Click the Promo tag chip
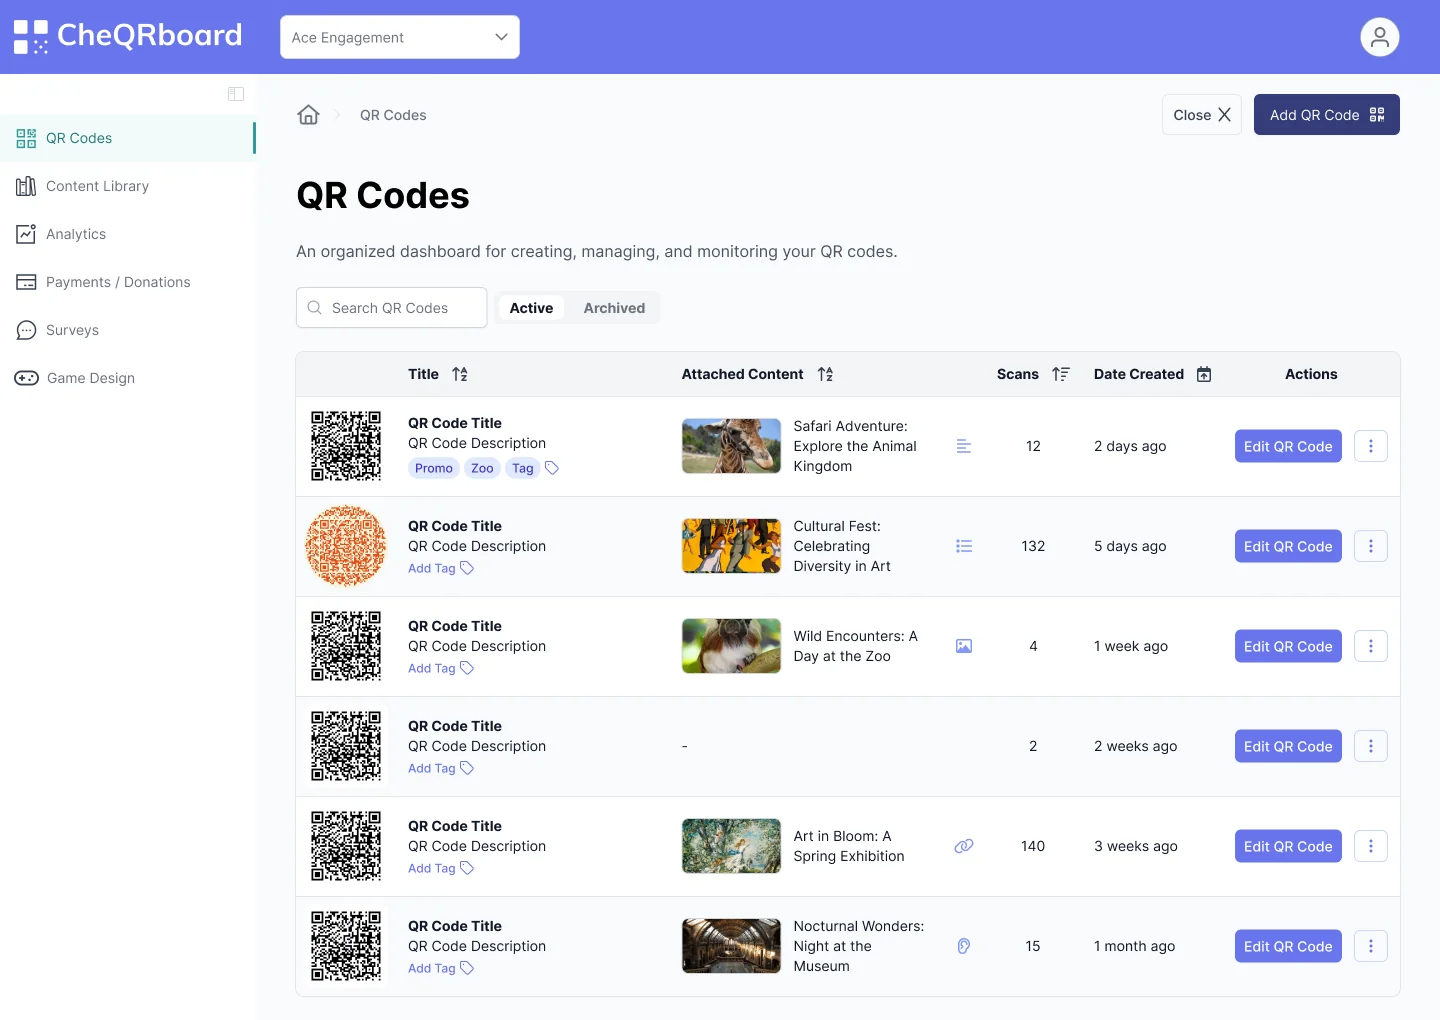This screenshot has width=1440, height=1020. click(434, 468)
